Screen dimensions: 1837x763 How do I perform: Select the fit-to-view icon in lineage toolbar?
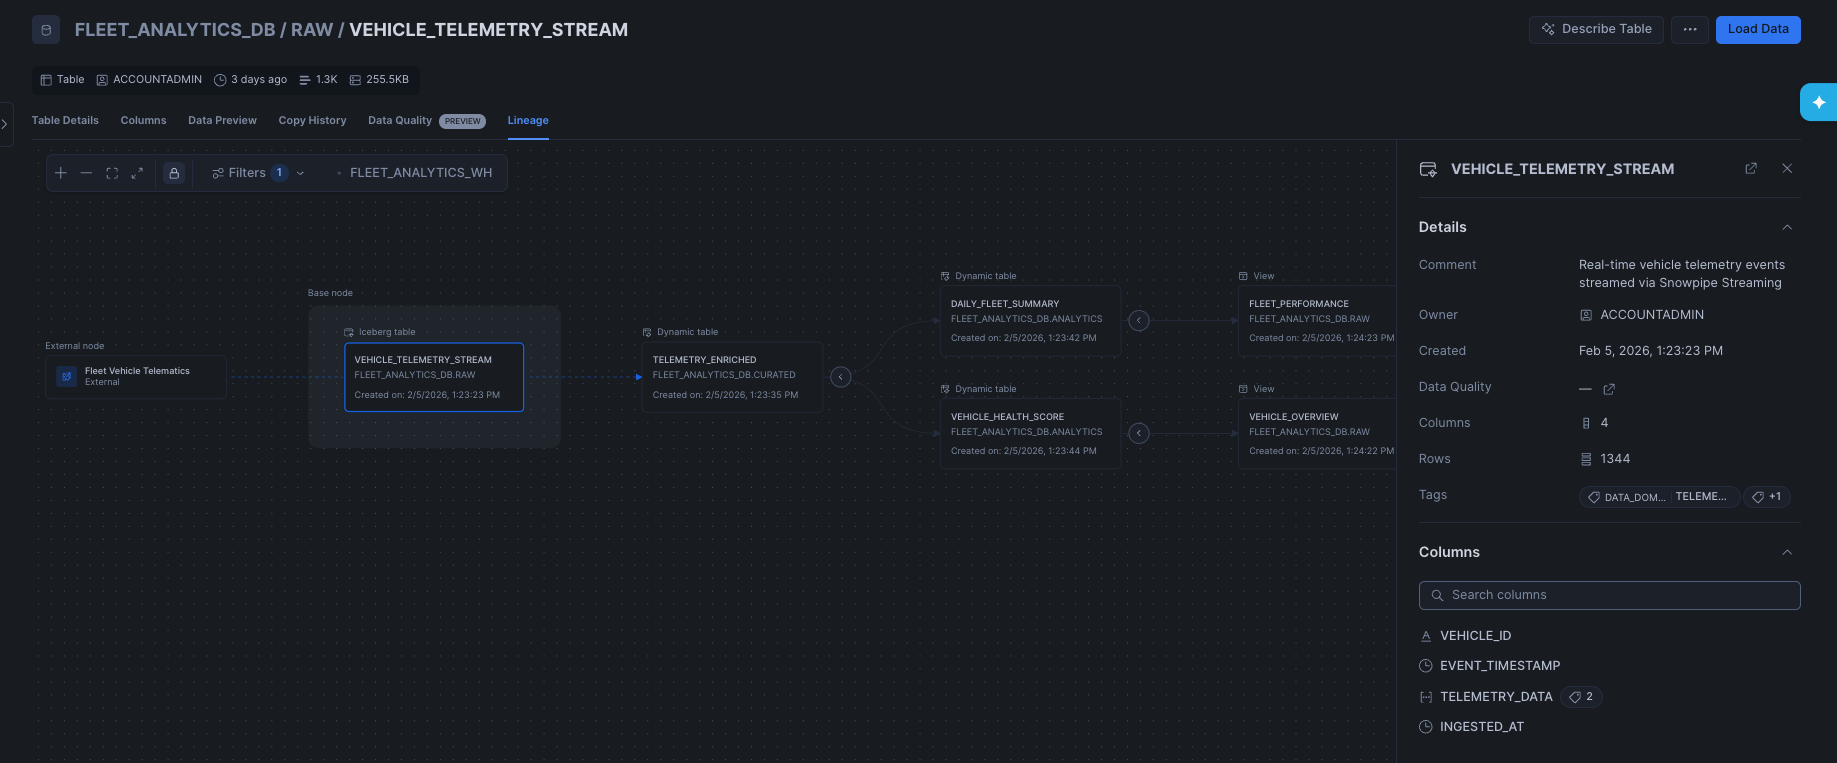pyautogui.click(x=112, y=172)
